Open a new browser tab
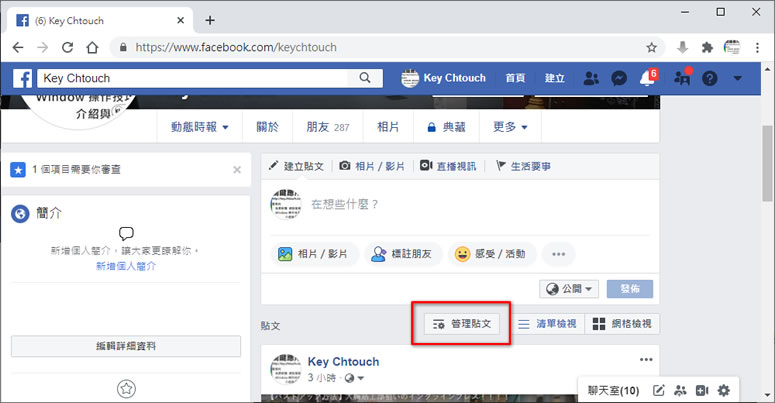 (x=210, y=20)
